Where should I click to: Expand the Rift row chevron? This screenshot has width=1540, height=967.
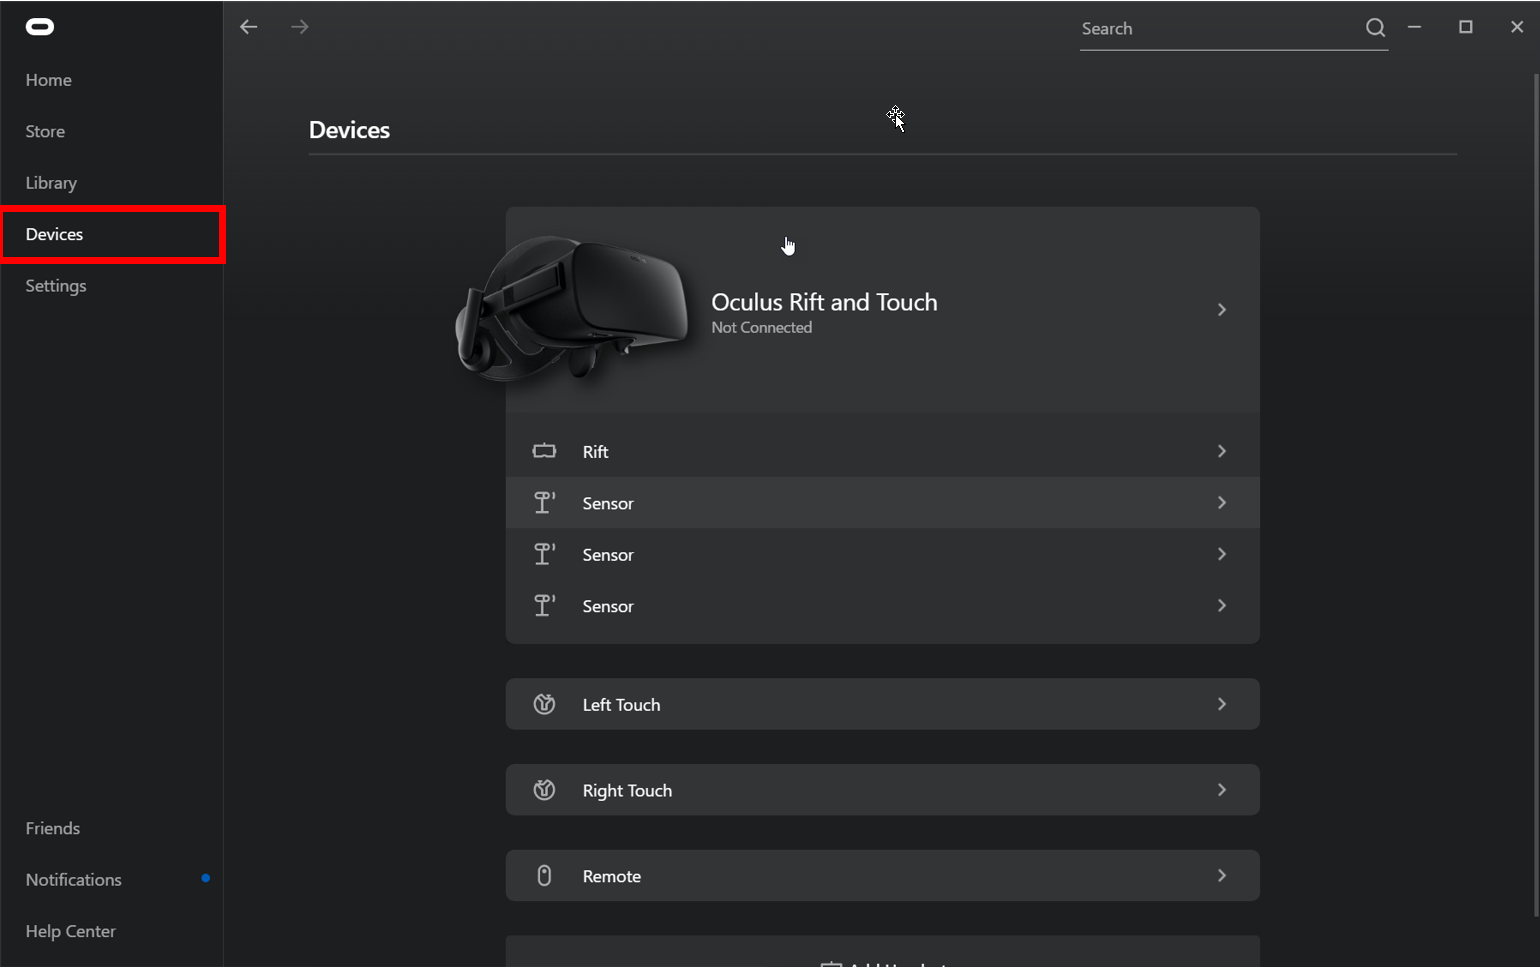(1222, 451)
